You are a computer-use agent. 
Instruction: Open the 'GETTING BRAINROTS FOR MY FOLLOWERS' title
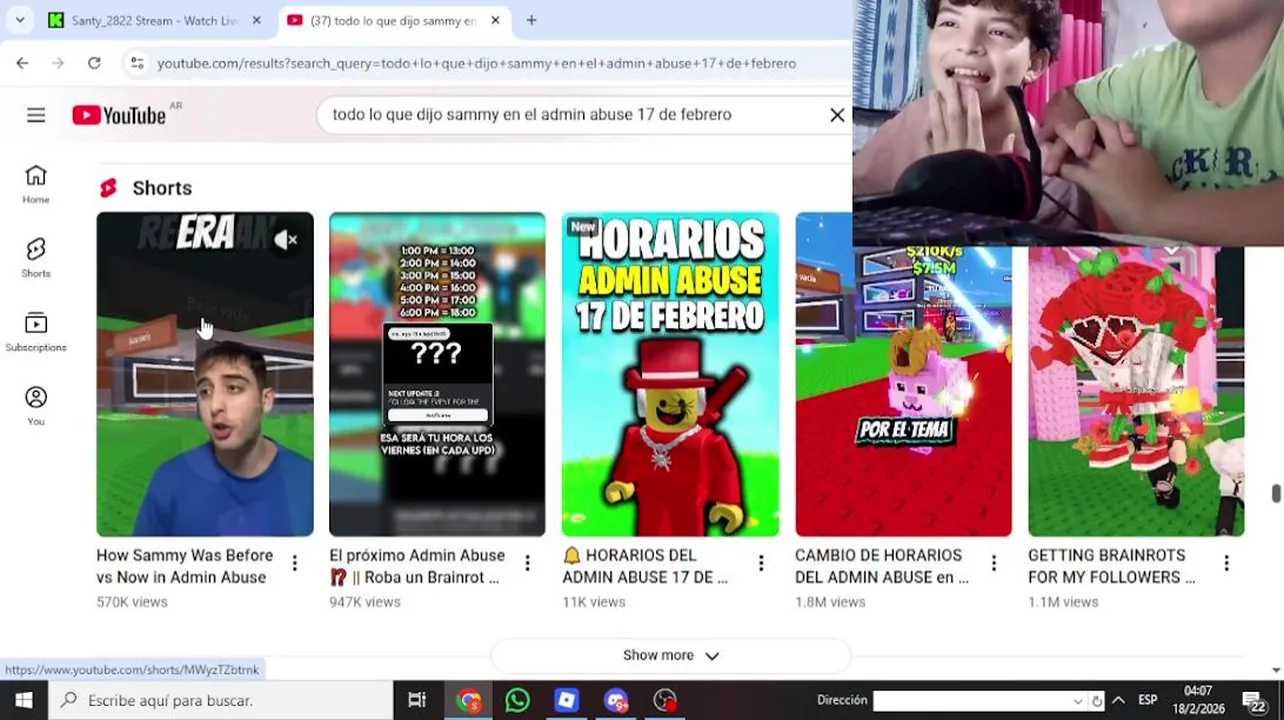(1111, 566)
